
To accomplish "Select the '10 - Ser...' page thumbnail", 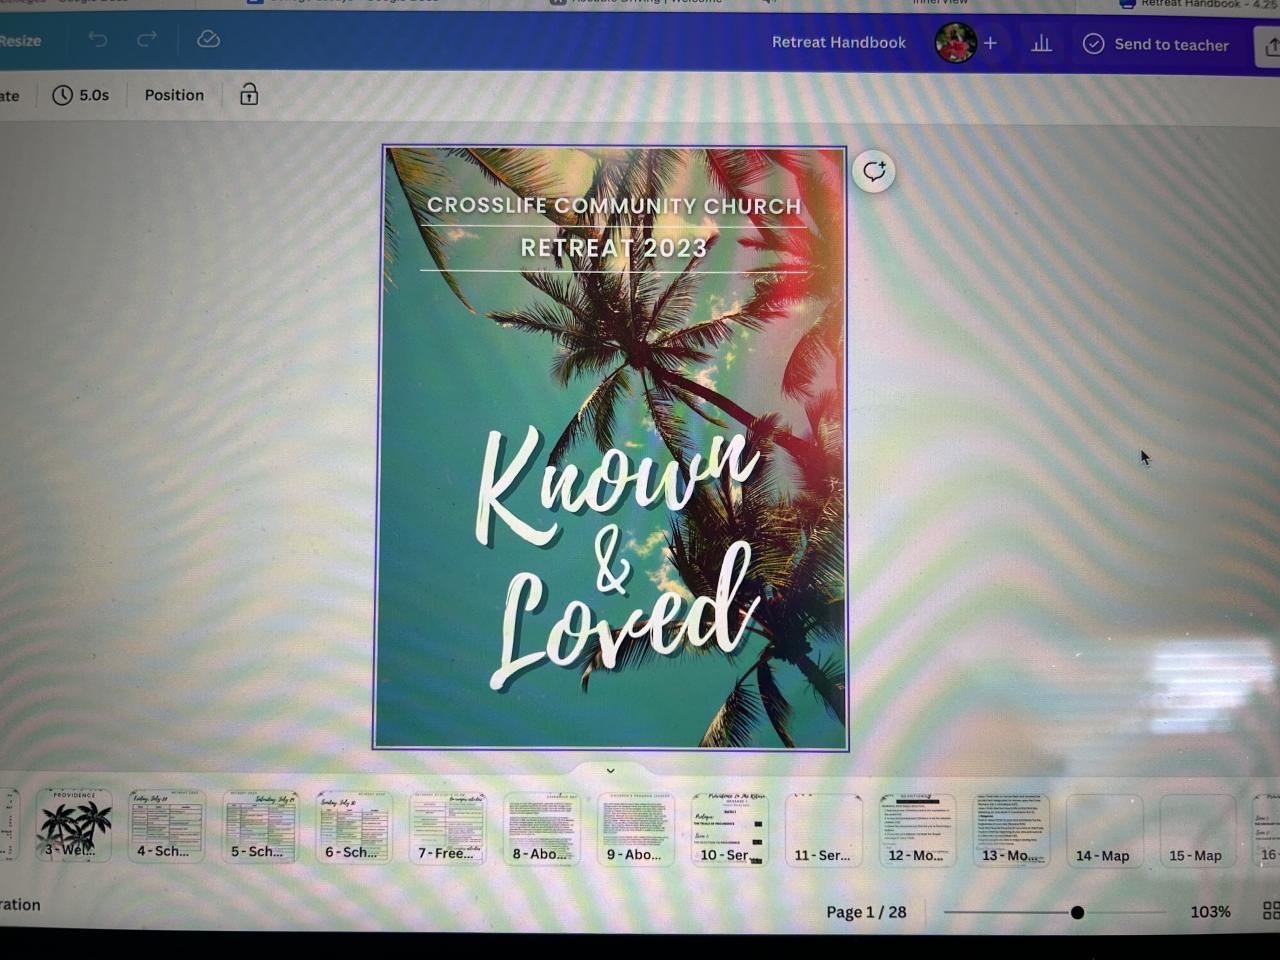I will coord(729,830).
